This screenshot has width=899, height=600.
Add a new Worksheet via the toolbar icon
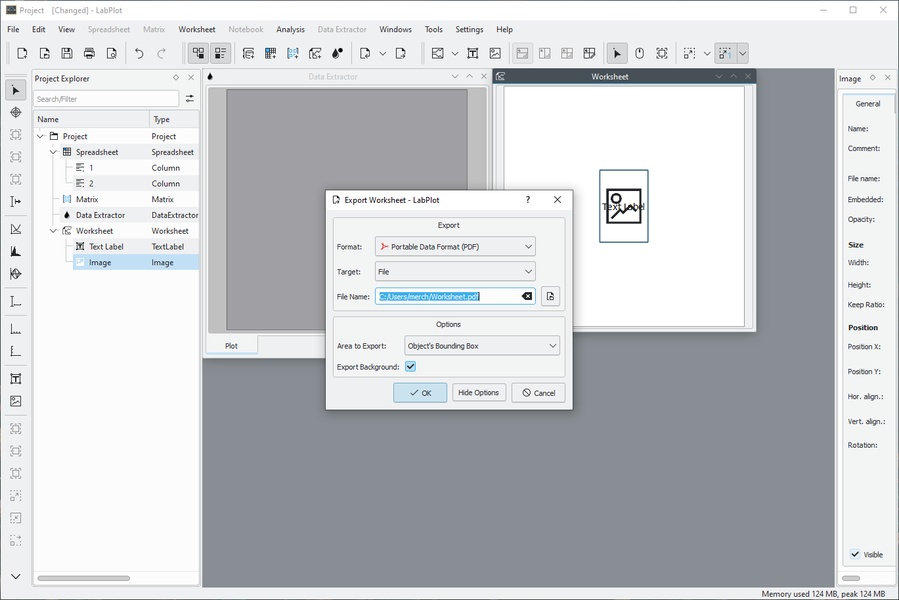pyautogui.click(x=315, y=53)
